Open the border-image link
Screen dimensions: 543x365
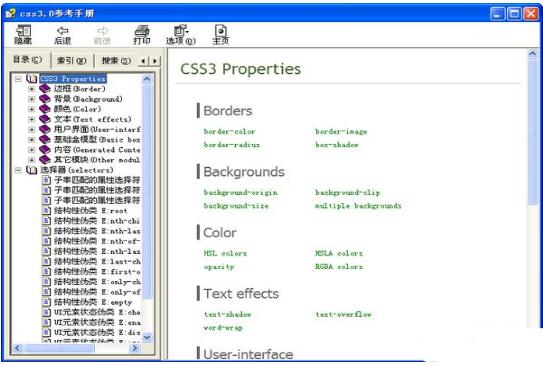click(341, 132)
